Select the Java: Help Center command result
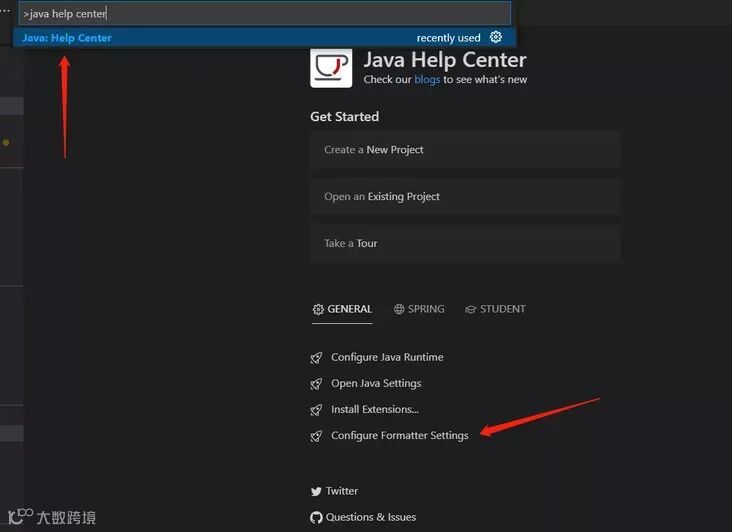Screen dimensions: 732x532 pos(265,38)
